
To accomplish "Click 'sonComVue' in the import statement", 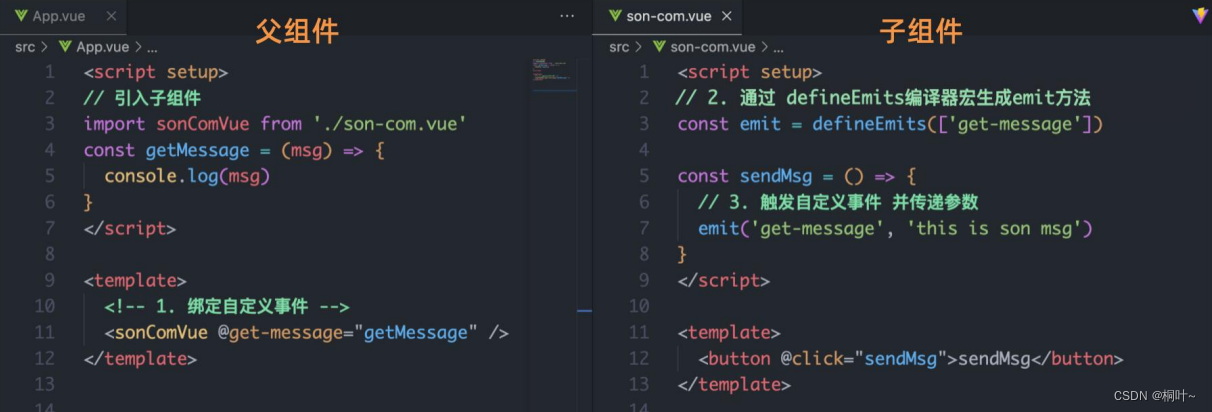I will pos(203,124).
